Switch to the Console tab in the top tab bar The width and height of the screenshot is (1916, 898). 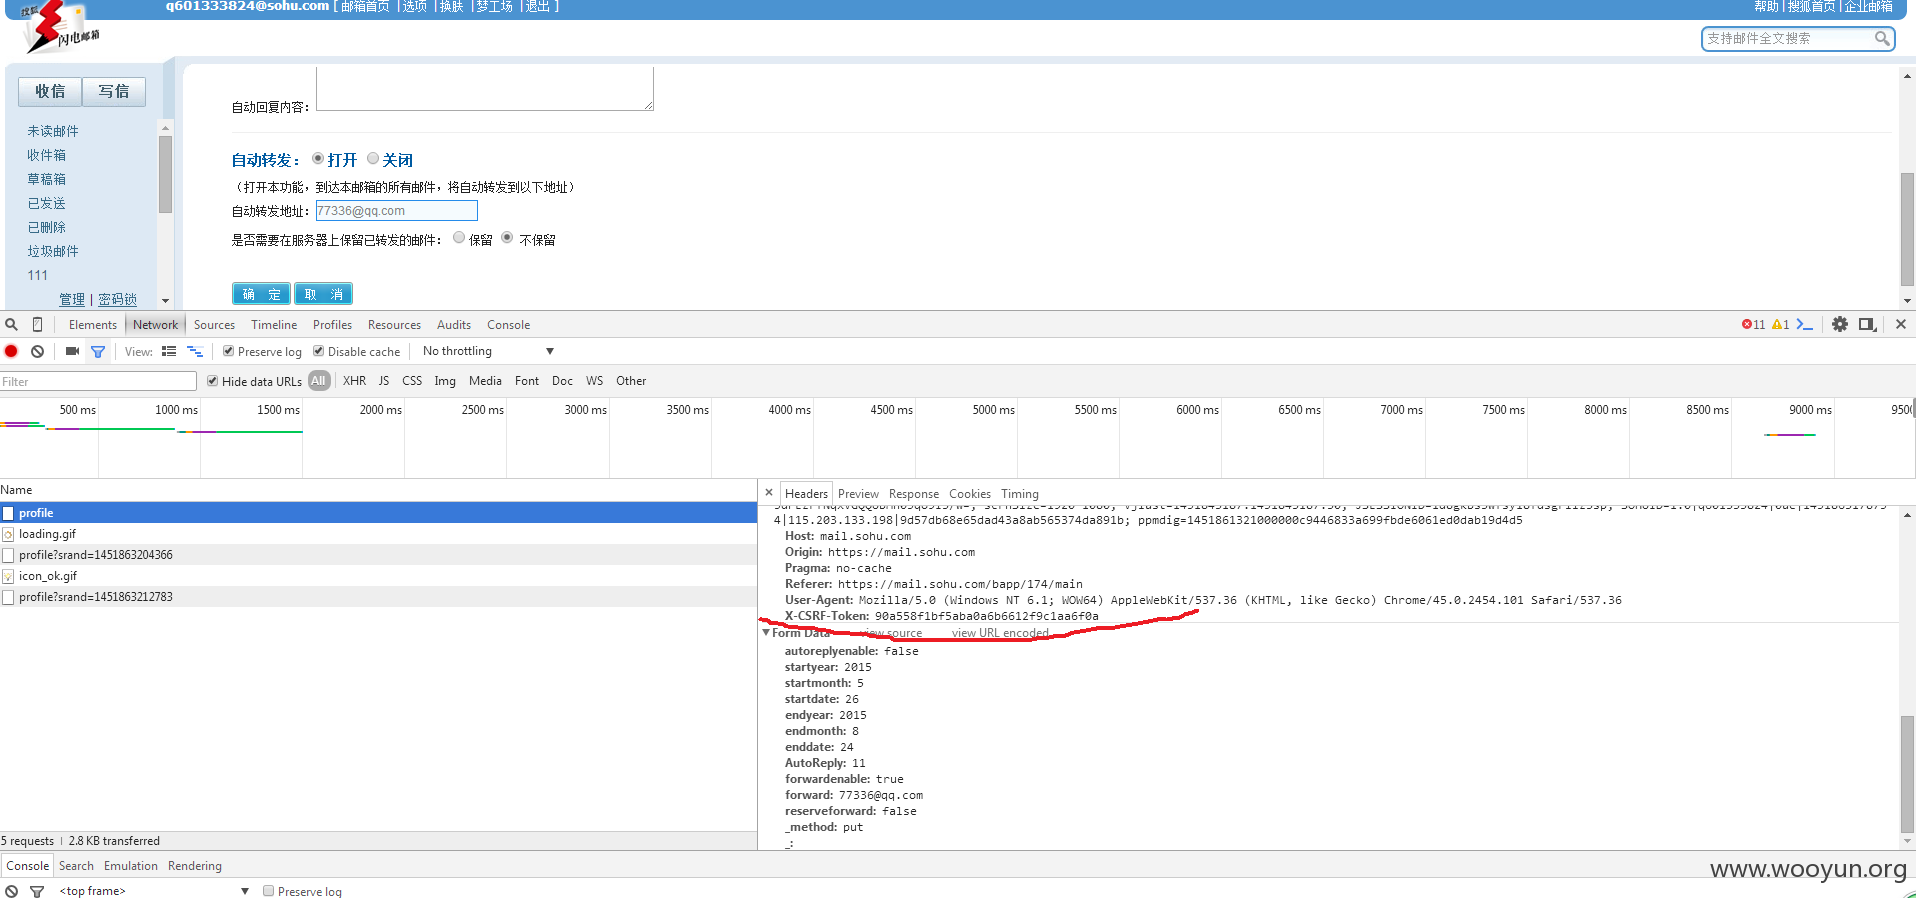[508, 325]
